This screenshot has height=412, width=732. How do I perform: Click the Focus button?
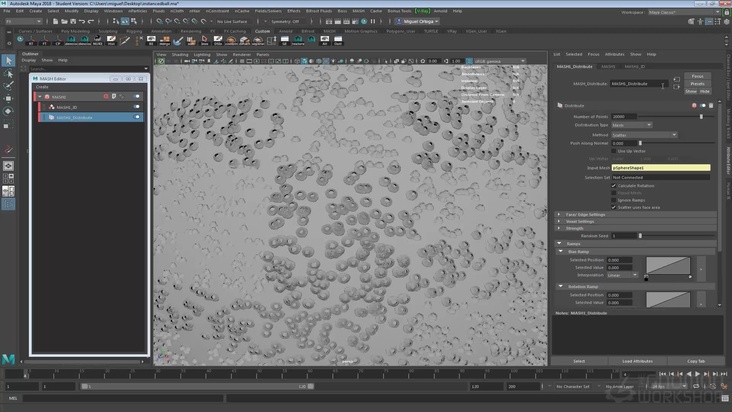click(697, 76)
